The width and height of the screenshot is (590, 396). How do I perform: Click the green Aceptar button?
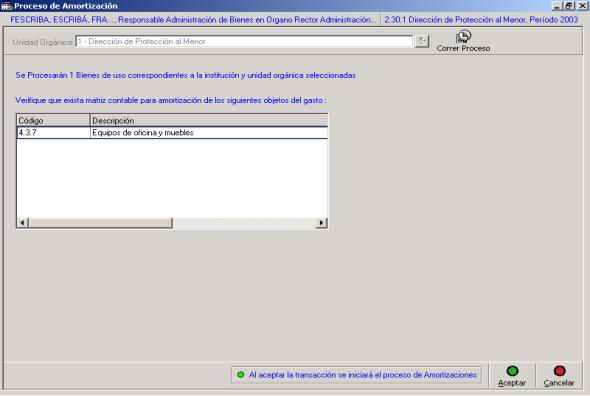(512, 376)
